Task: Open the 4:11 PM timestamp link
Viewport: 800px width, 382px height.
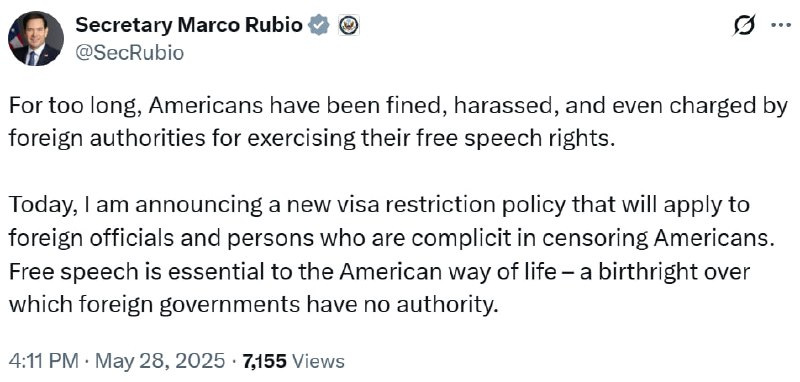Action: click(x=44, y=361)
